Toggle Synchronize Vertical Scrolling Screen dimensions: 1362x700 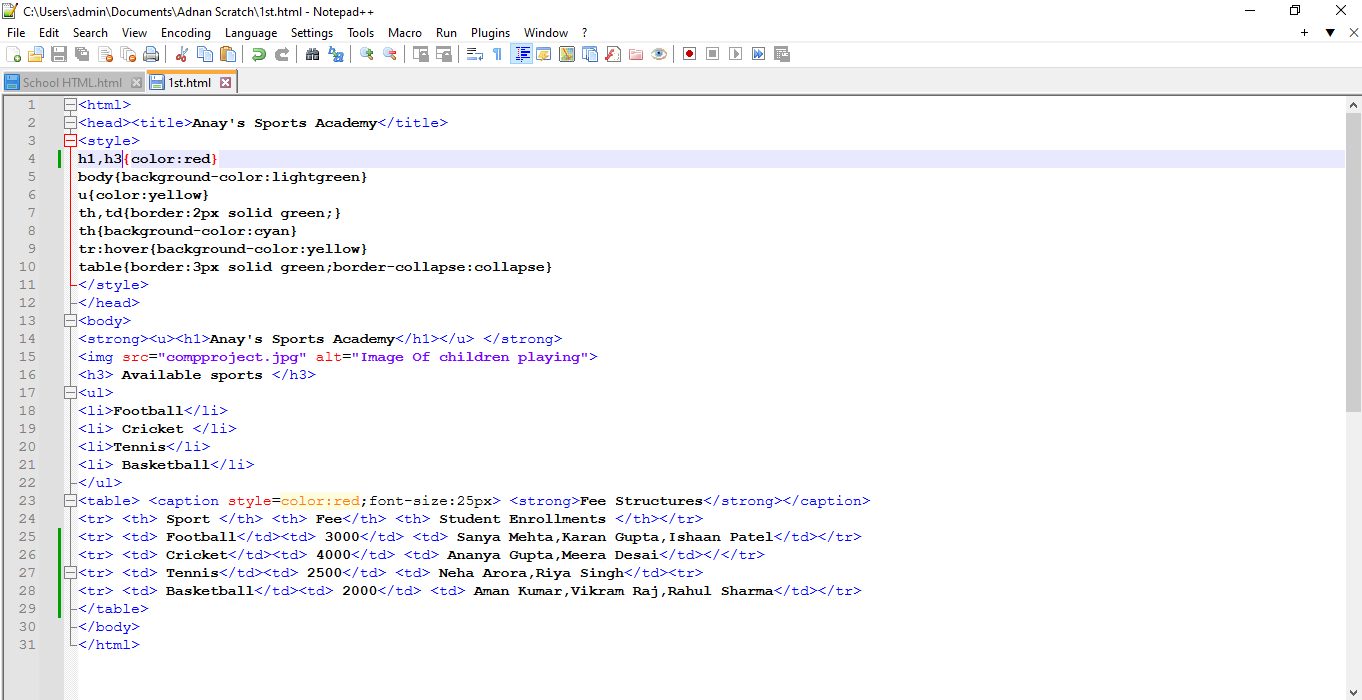point(421,54)
